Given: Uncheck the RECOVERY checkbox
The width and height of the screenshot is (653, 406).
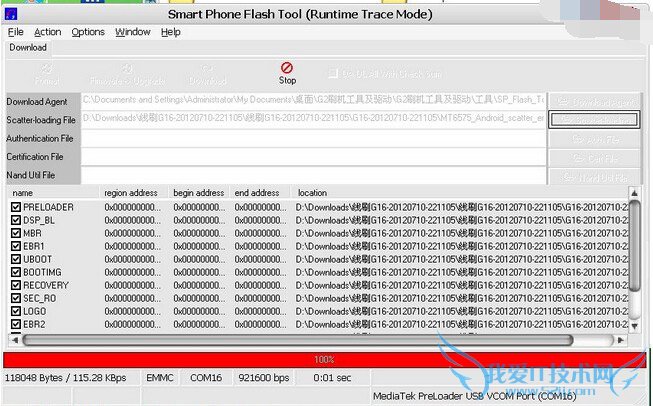Looking at the screenshot, I should [x=16, y=285].
